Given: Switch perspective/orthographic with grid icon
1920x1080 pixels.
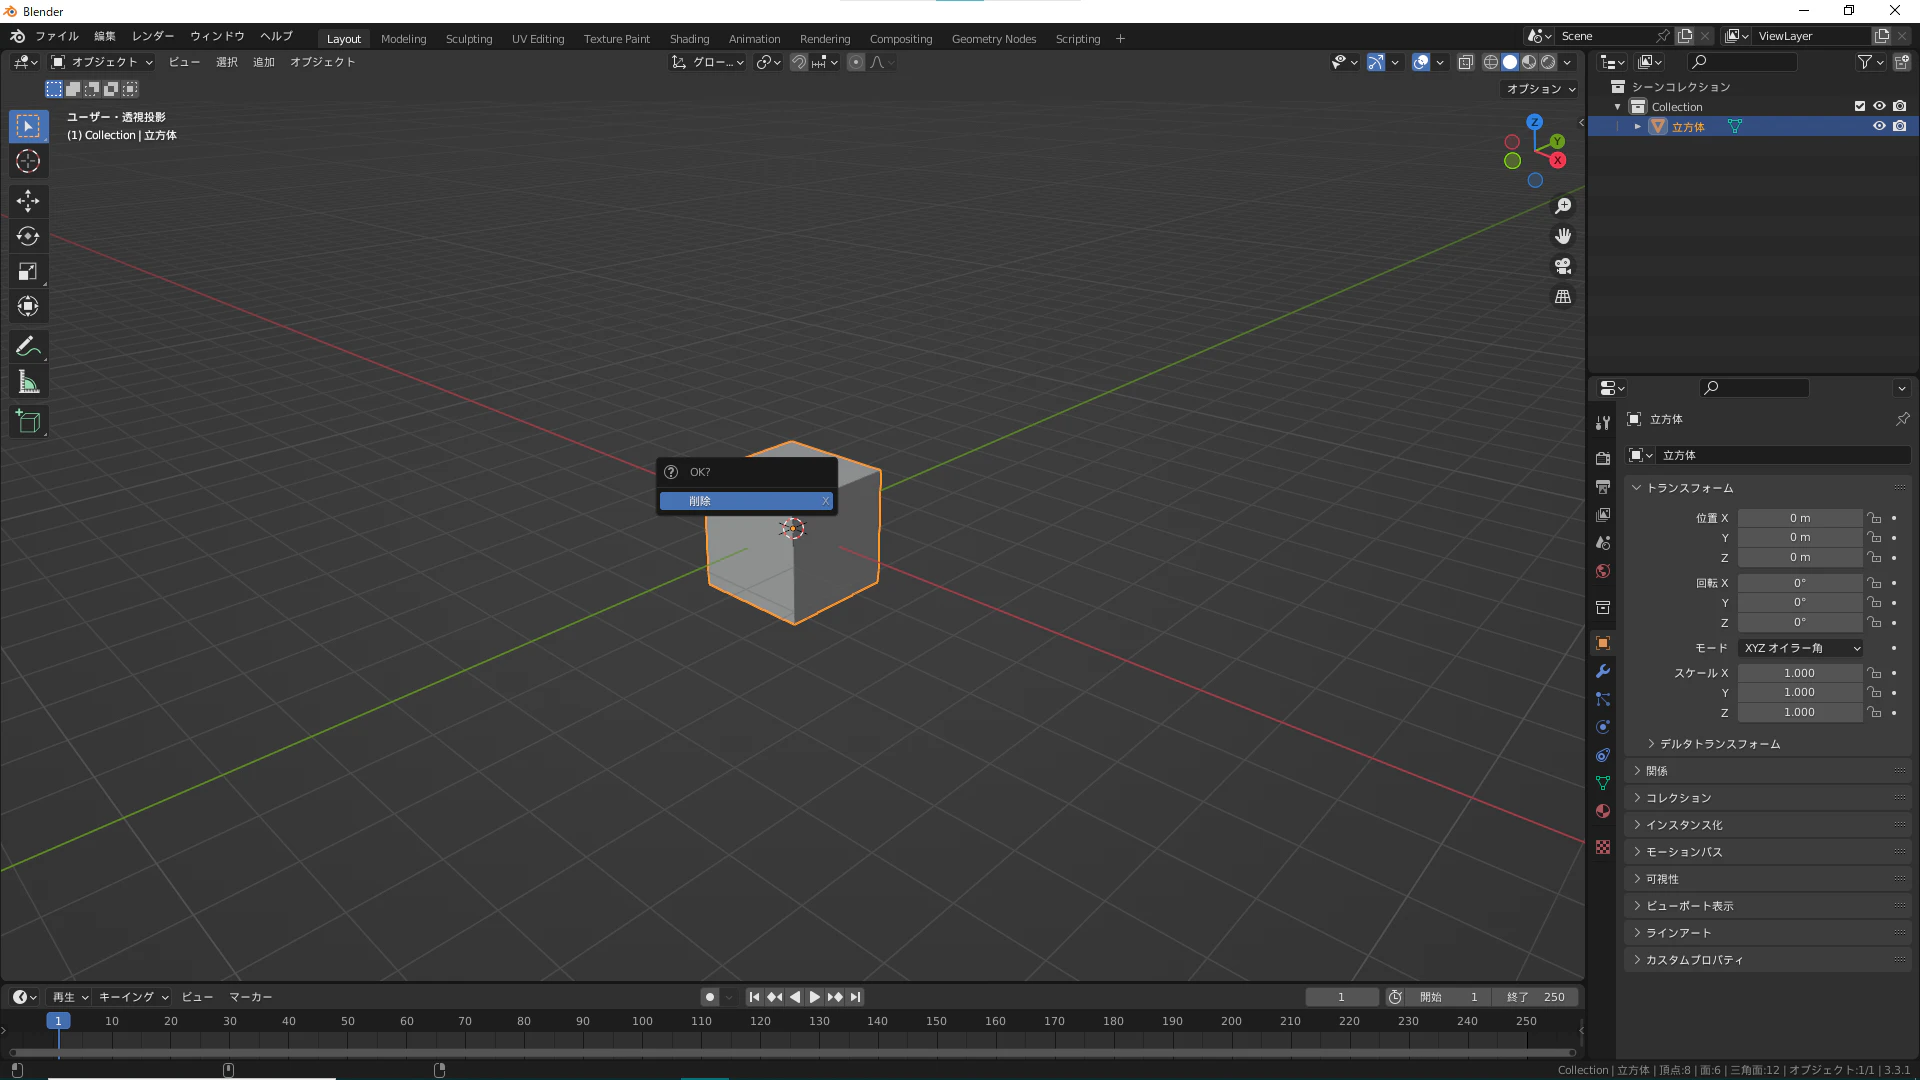Looking at the screenshot, I should tap(1563, 297).
